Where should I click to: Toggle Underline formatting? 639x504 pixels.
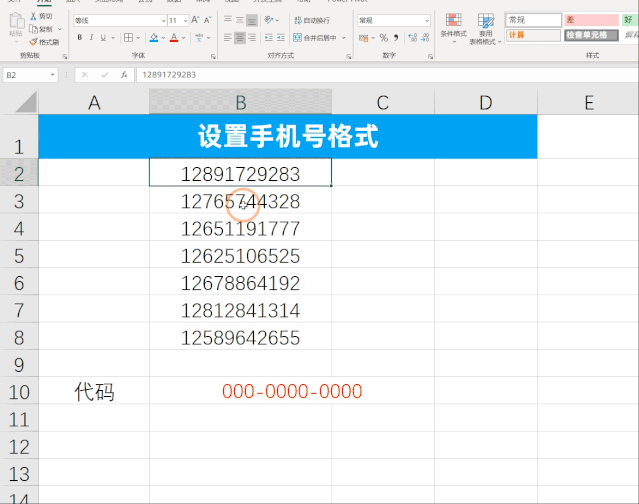point(103,37)
